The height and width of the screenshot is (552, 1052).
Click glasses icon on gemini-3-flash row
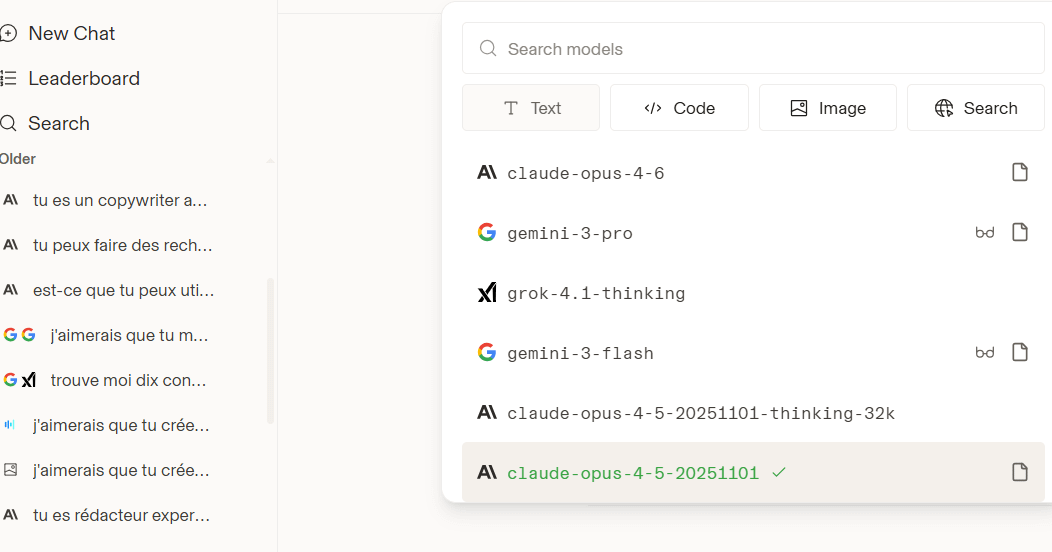985,353
